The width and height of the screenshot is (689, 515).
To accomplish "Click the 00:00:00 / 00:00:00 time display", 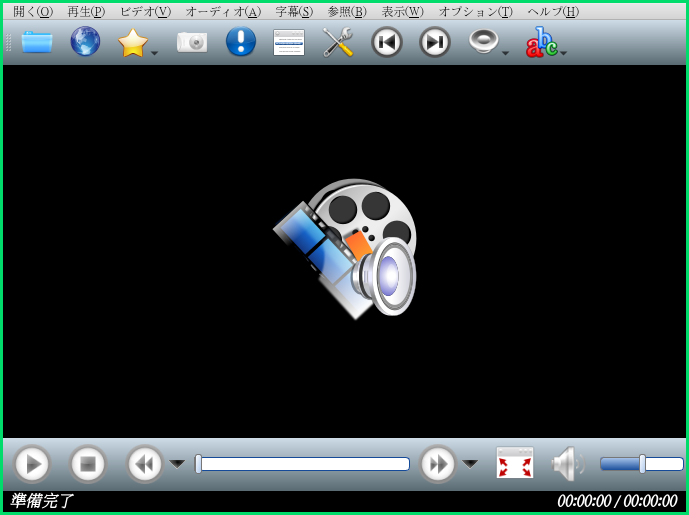I will [617, 501].
